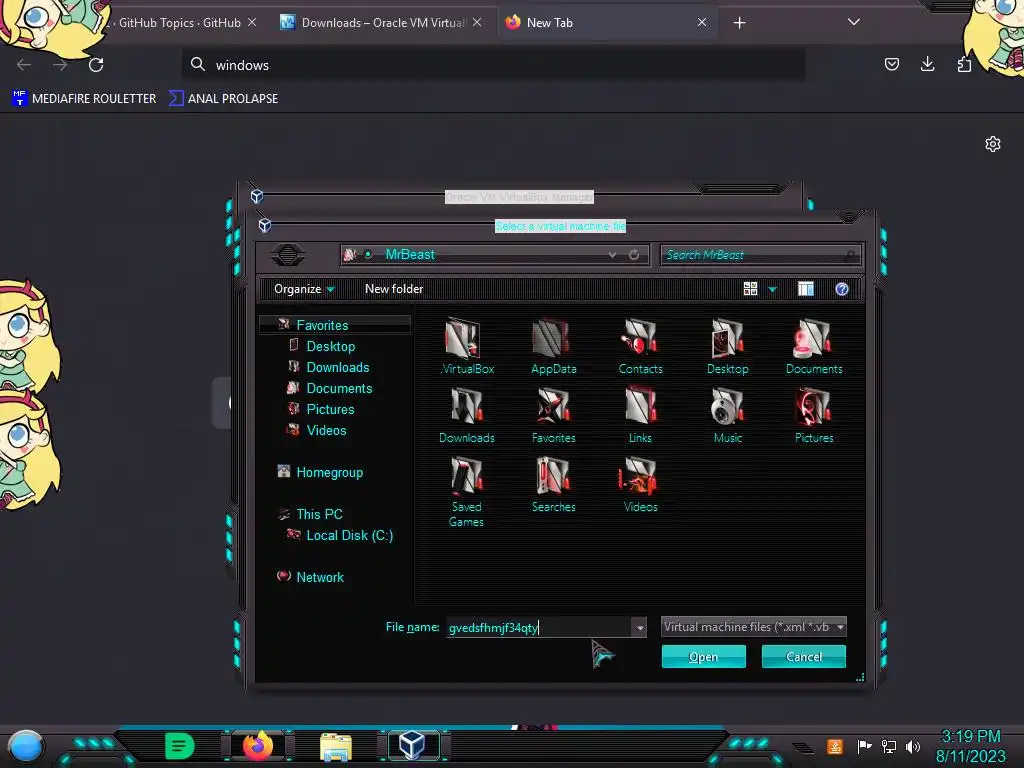Click the taskbar clock and date
Image resolution: width=1024 pixels, height=768 pixels.
(x=970, y=746)
